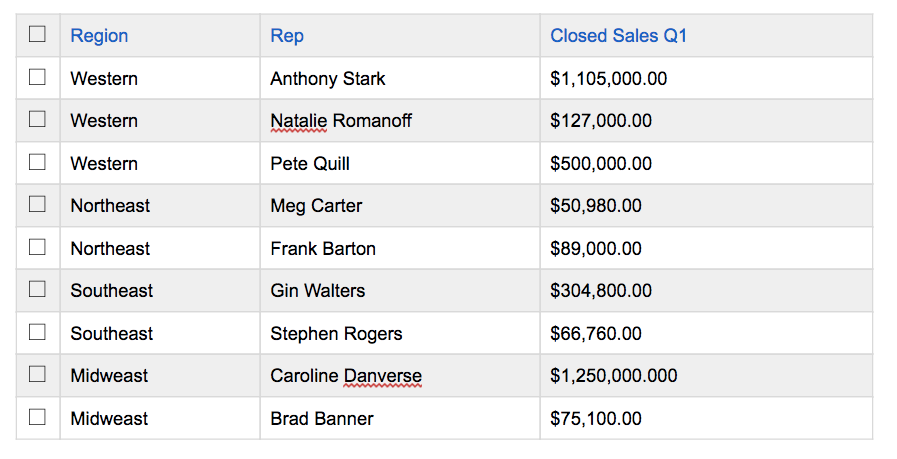Viewport: 897px width, 459px height.
Task: Click the $1,250,000.000 sales amount
Action: point(613,376)
